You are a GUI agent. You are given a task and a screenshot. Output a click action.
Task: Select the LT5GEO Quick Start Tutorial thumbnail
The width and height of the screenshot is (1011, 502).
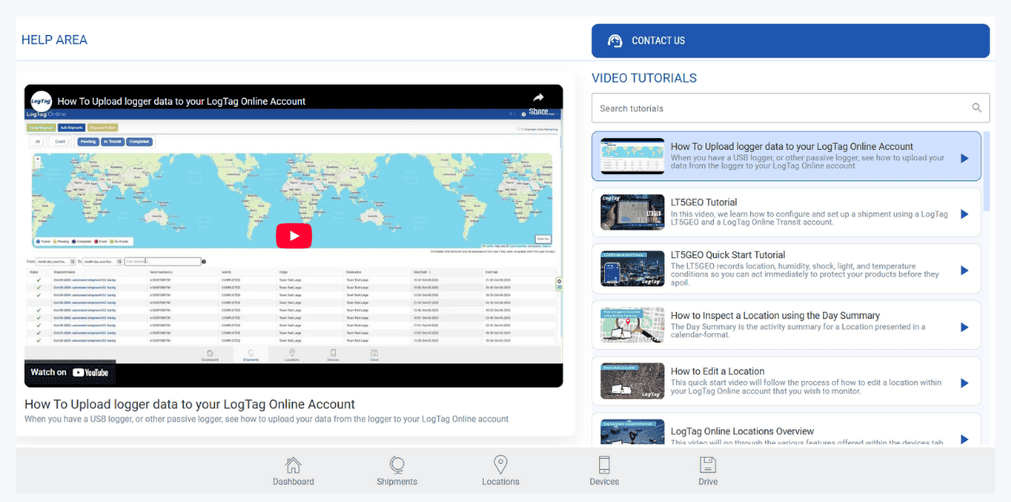(x=633, y=268)
